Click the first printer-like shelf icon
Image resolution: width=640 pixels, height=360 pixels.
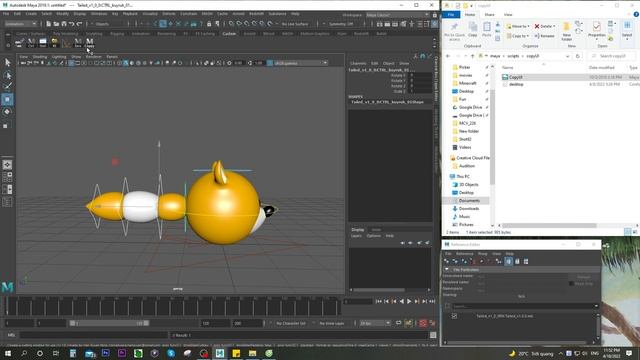(19, 42)
